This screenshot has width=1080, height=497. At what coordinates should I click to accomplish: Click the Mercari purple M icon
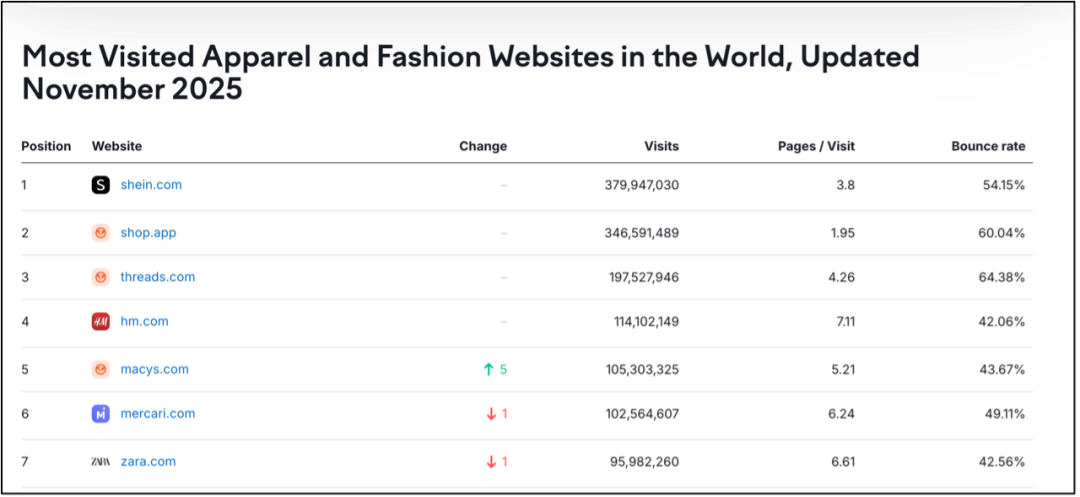pyautogui.click(x=100, y=413)
